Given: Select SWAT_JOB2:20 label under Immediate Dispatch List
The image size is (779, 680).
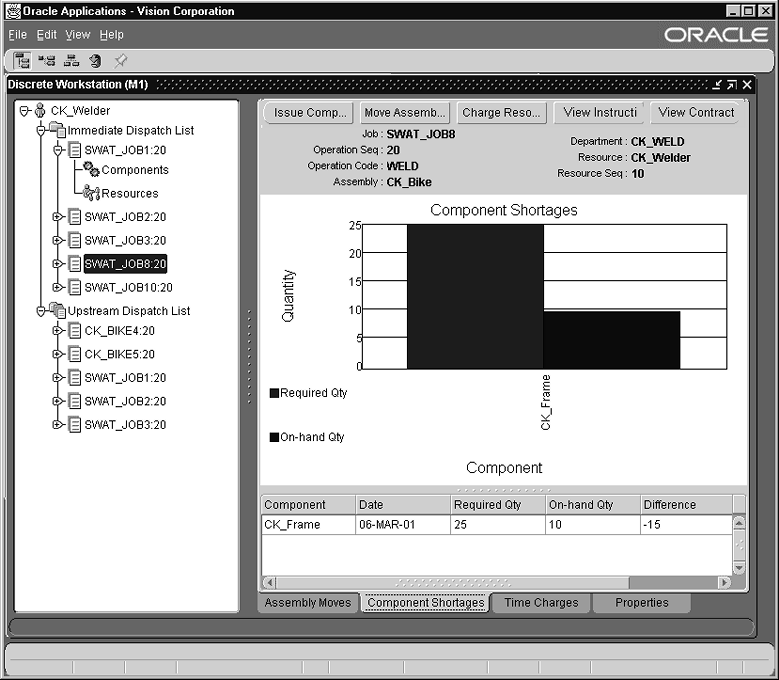Looking at the screenshot, I should (x=125, y=217).
